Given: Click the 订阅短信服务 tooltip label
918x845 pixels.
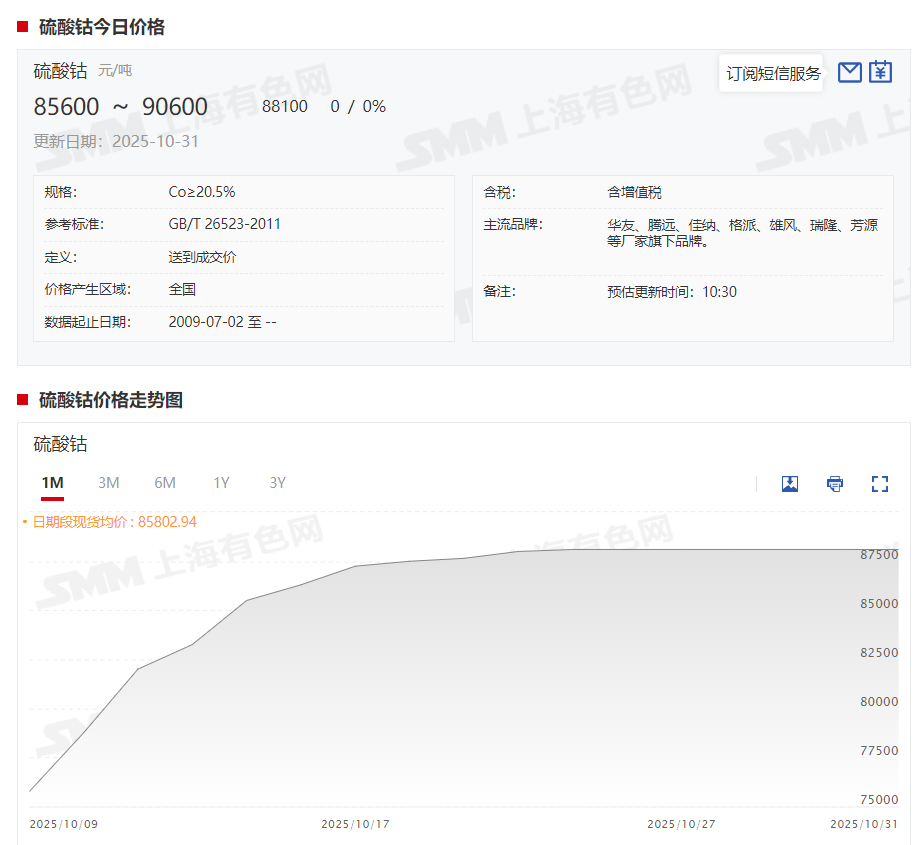Looking at the screenshot, I should pyautogui.click(x=773, y=74).
